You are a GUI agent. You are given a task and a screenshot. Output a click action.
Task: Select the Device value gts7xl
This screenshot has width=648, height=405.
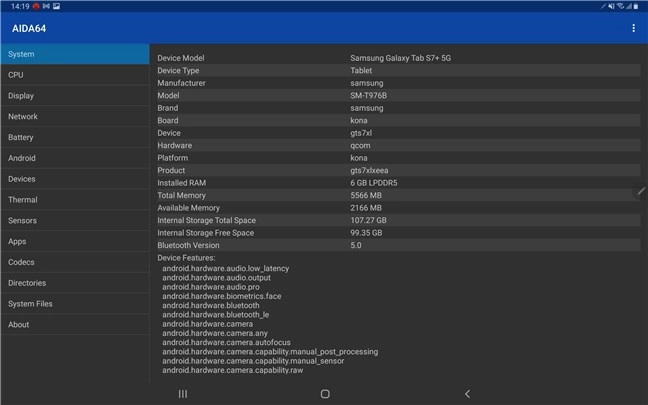tap(361, 133)
